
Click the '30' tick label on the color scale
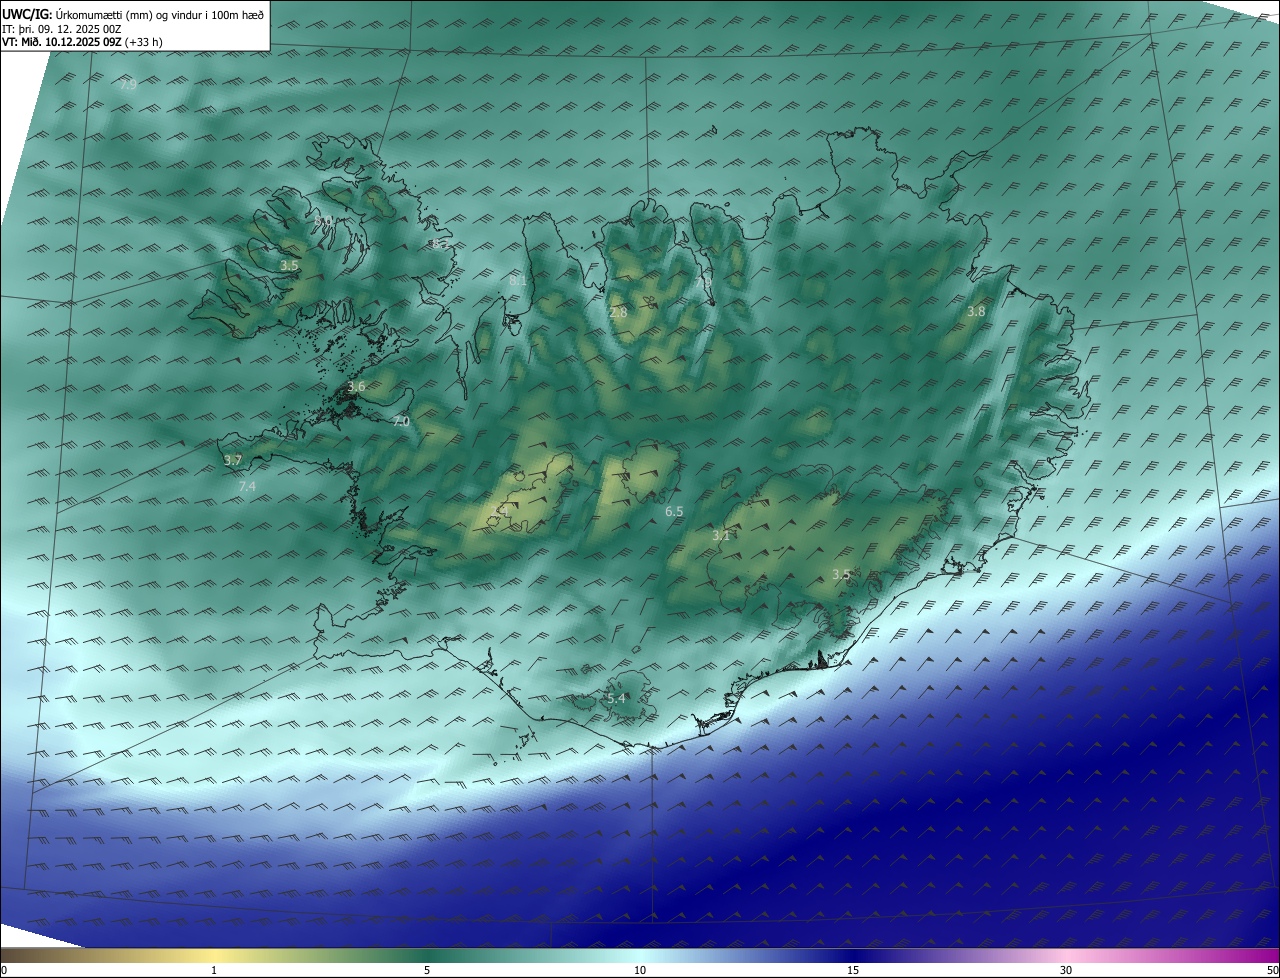[x=1066, y=970]
